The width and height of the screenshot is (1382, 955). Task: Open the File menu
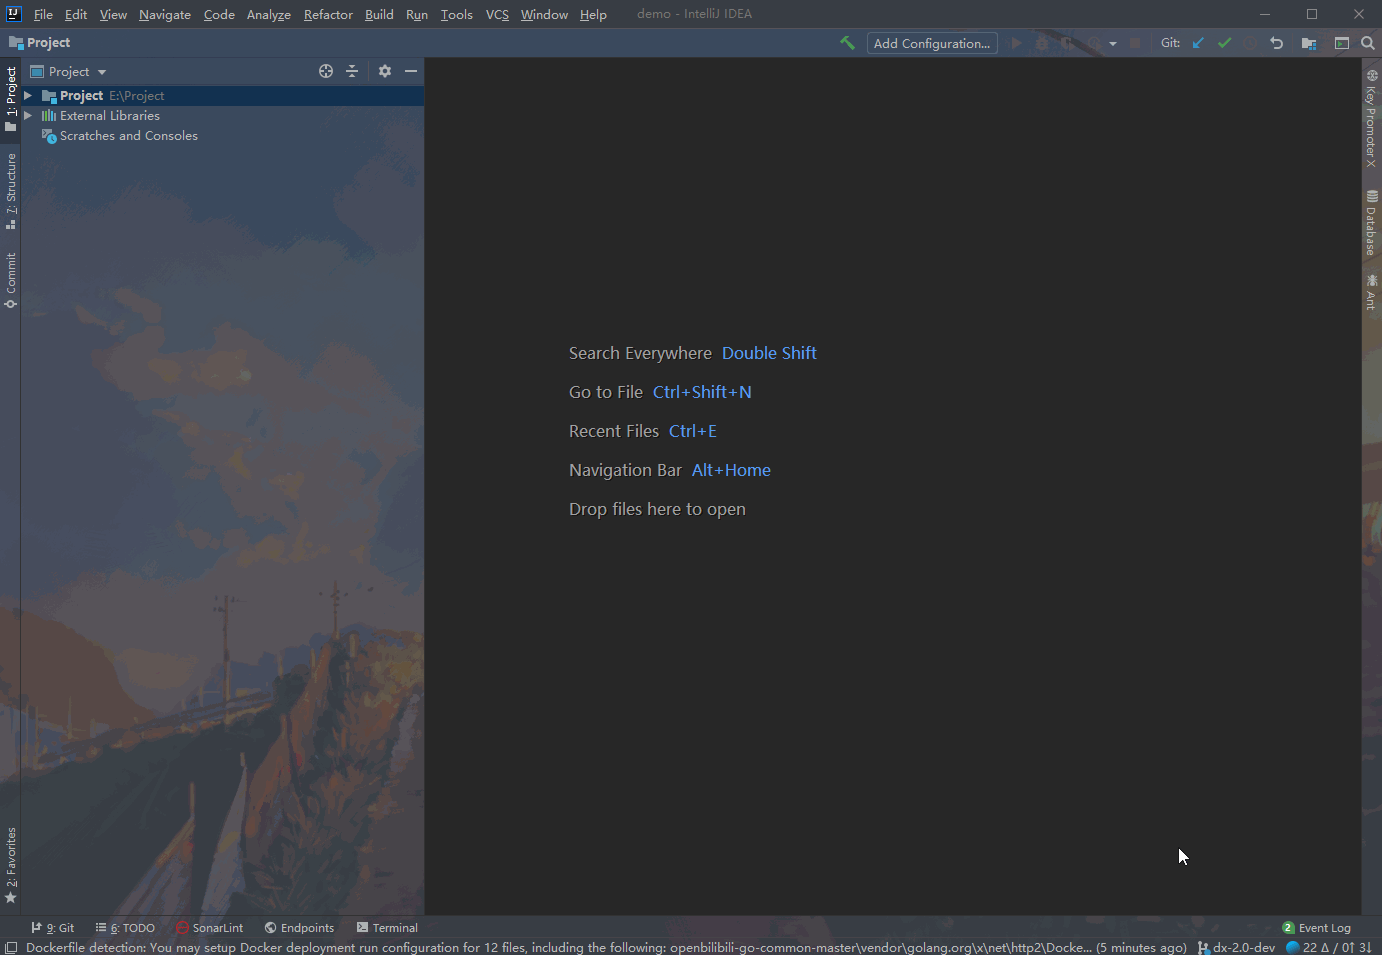pos(43,14)
